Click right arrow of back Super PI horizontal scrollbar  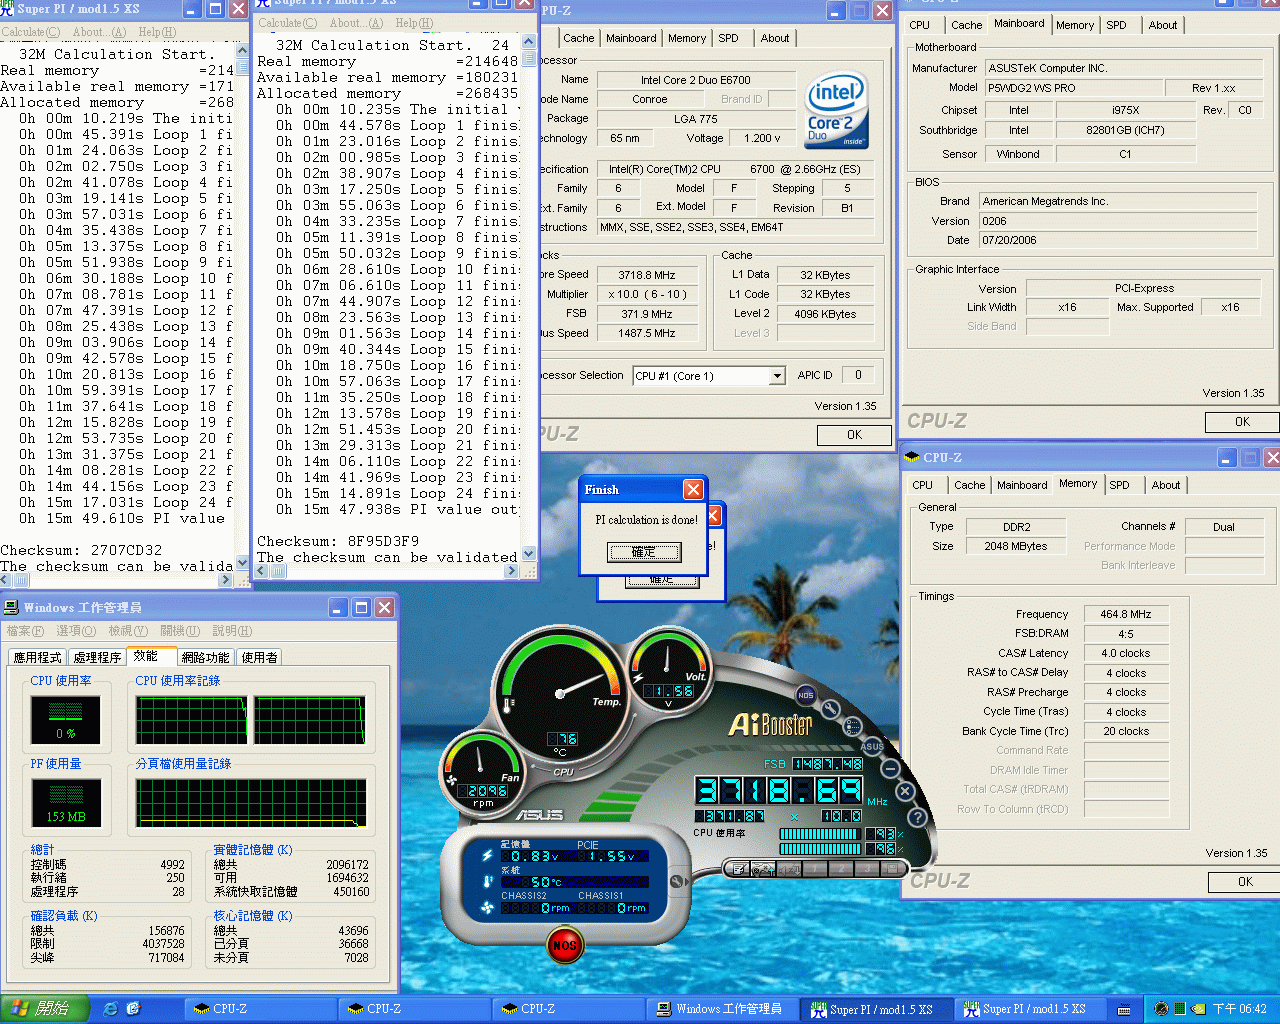coord(225,580)
